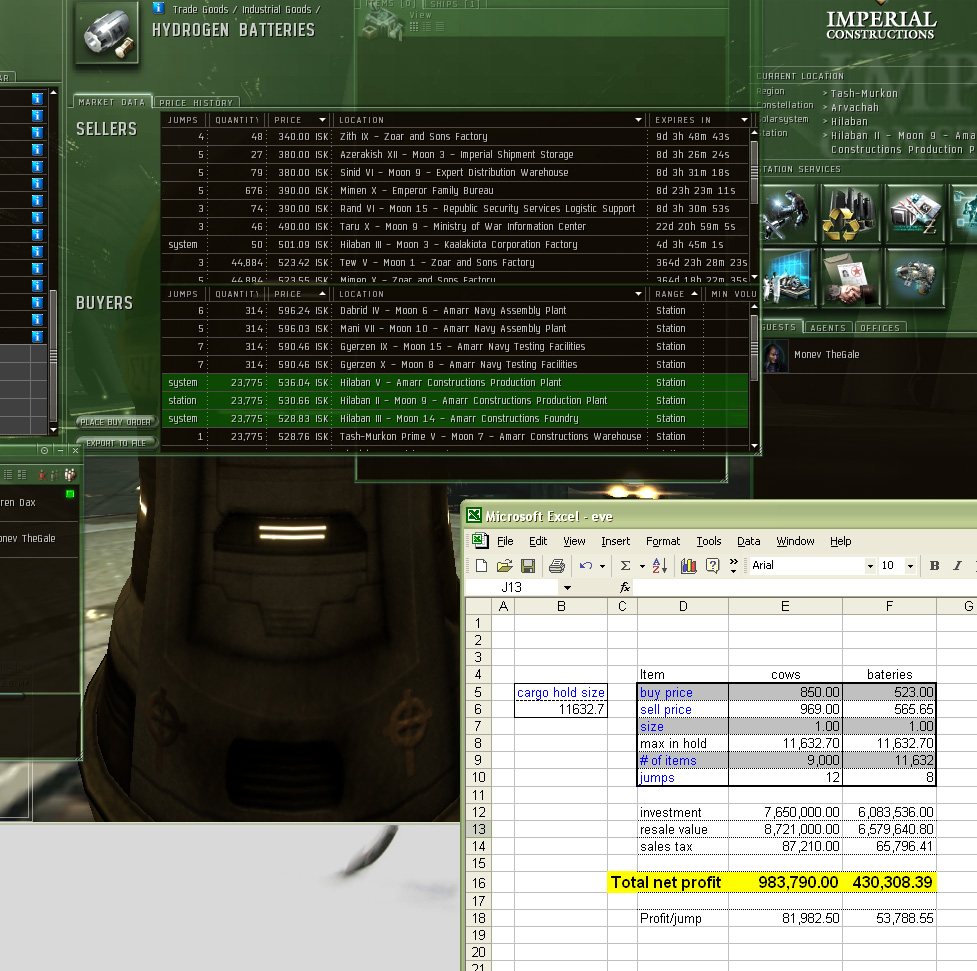Switch to Agents tab
The height and width of the screenshot is (971, 977).
tap(827, 328)
